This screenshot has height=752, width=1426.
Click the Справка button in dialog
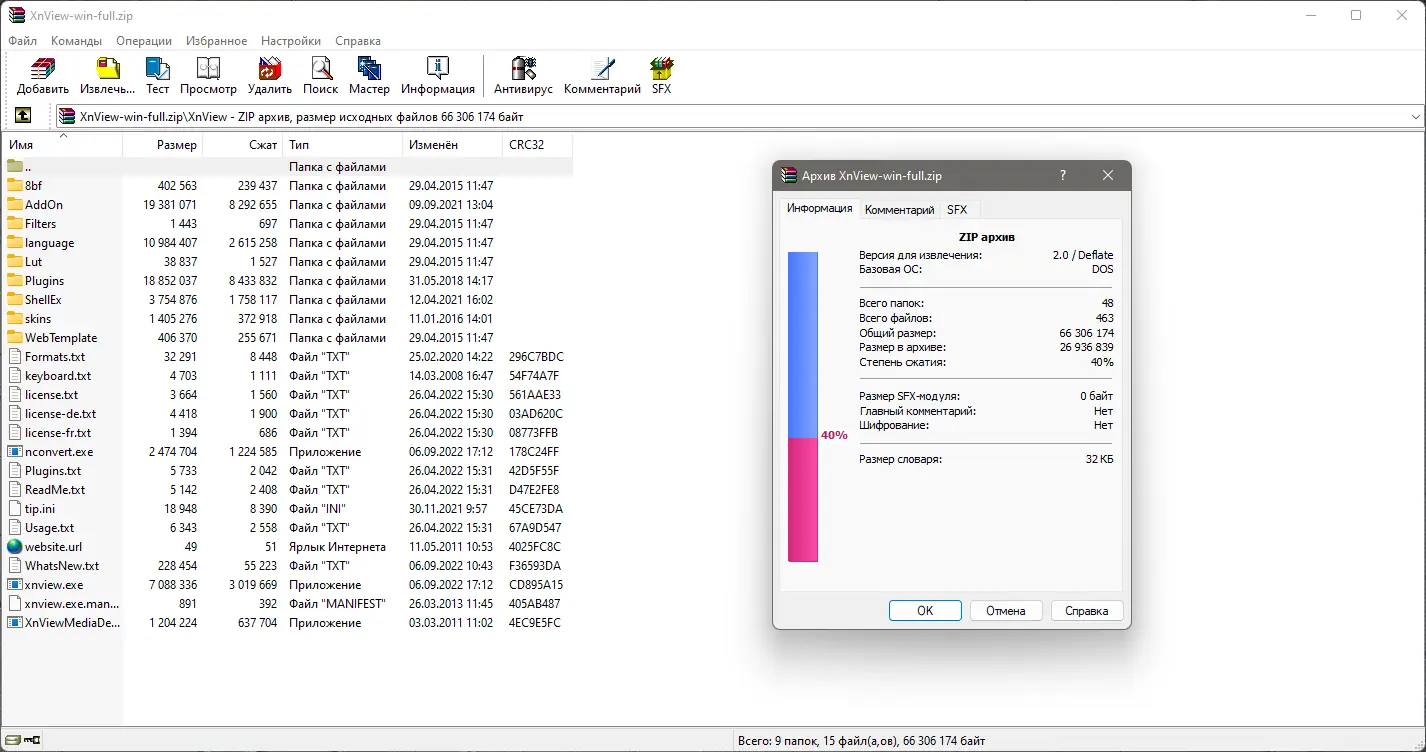pyautogui.click(x=1087, y=611)
